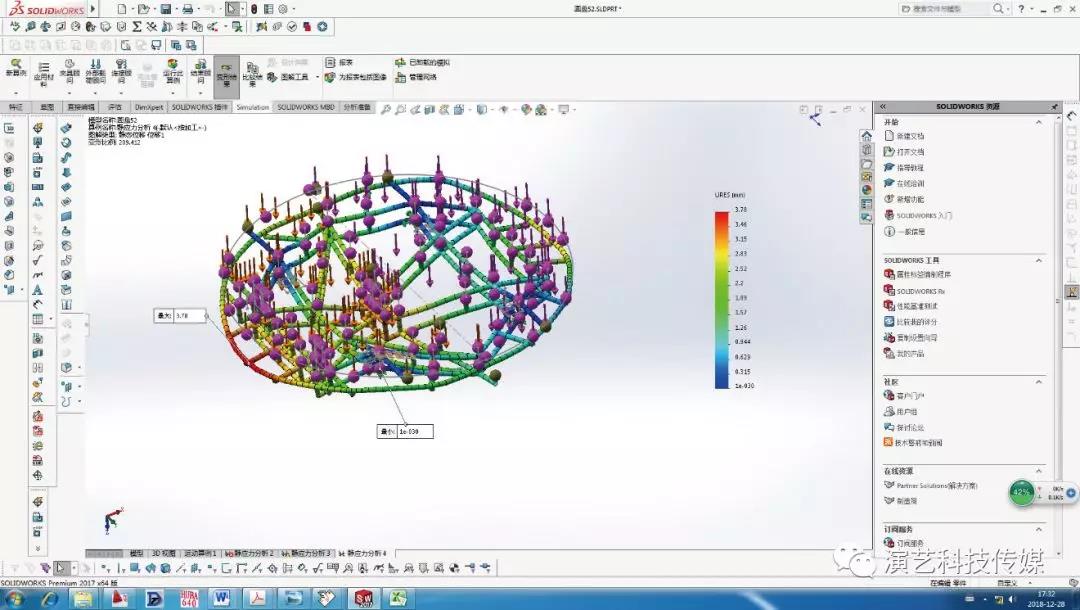Image resolution: width=1080 pixels, height=610 pixels.
Task: Open the 3D 视图 bottom tab
Action: point(163,553)
